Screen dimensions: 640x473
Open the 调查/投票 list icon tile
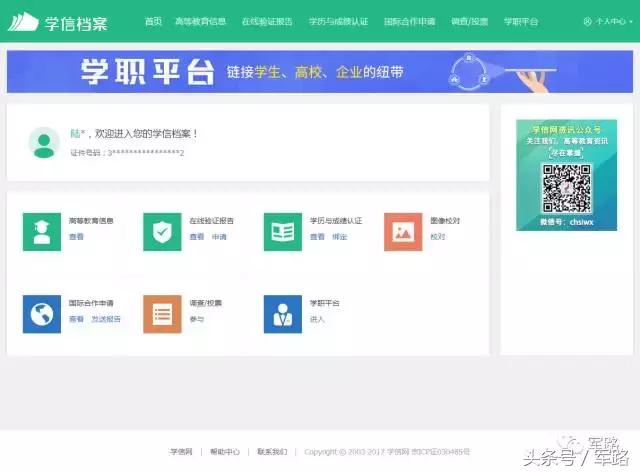(x=162, y=314)
